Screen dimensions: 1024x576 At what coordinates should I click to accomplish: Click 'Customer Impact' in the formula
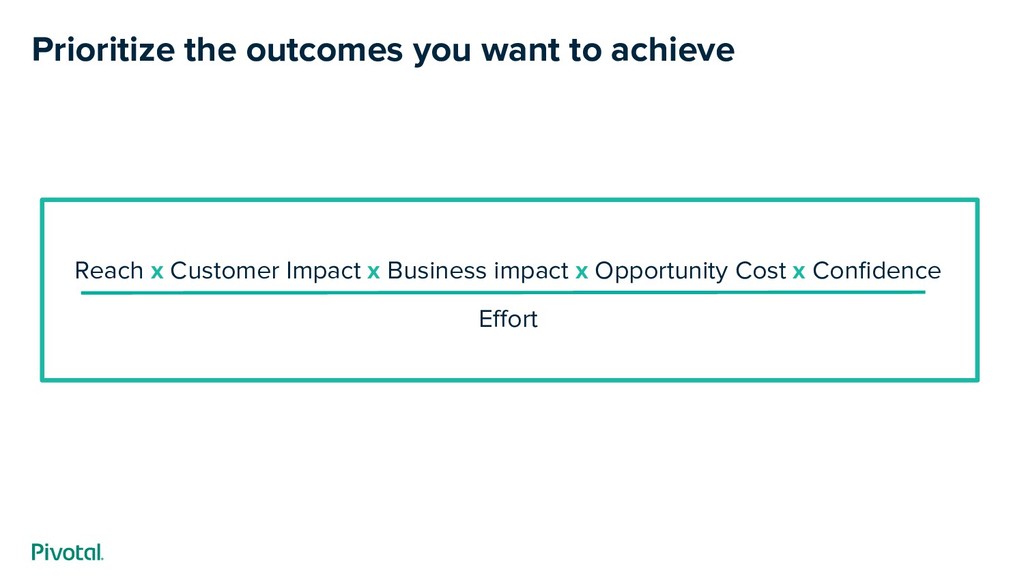pyautogui.click(x=265, y=270)
